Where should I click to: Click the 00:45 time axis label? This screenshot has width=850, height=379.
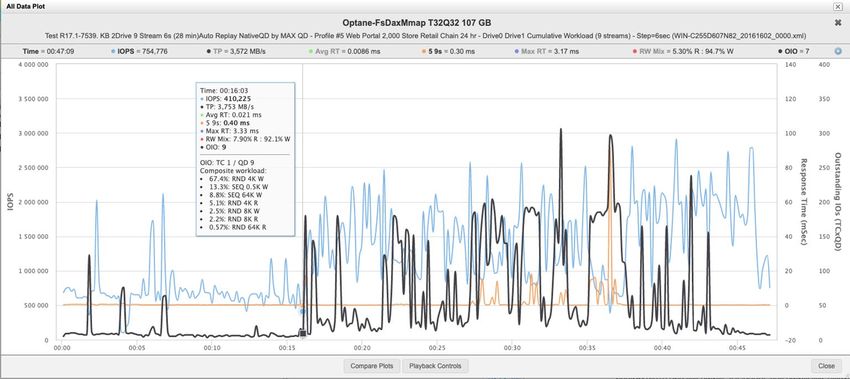(737, 348)
